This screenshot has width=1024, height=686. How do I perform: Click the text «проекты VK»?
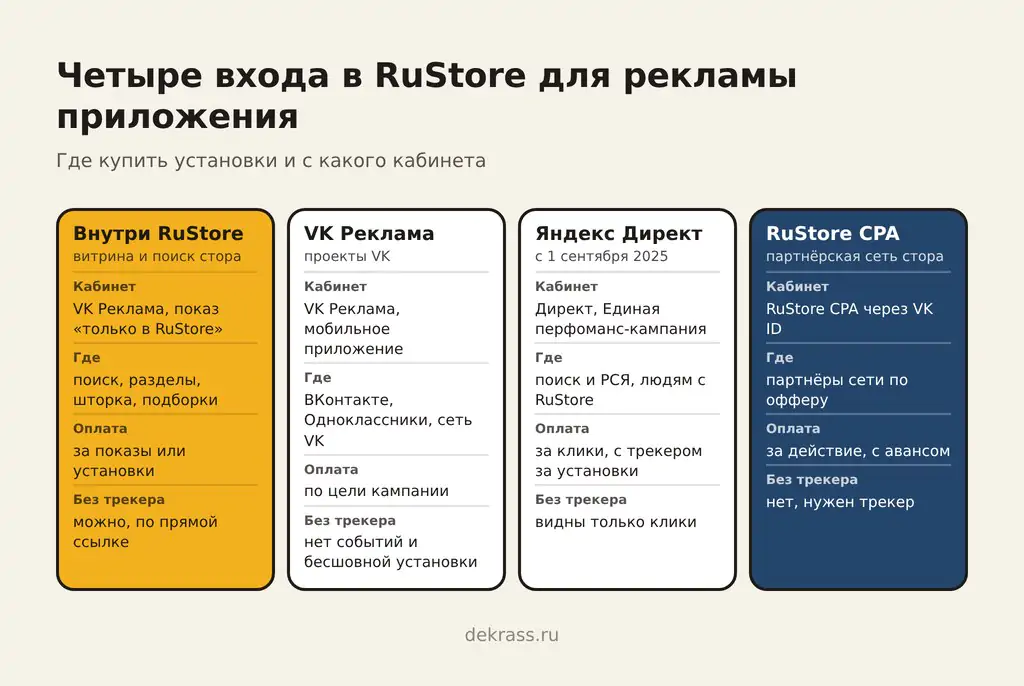347,256
